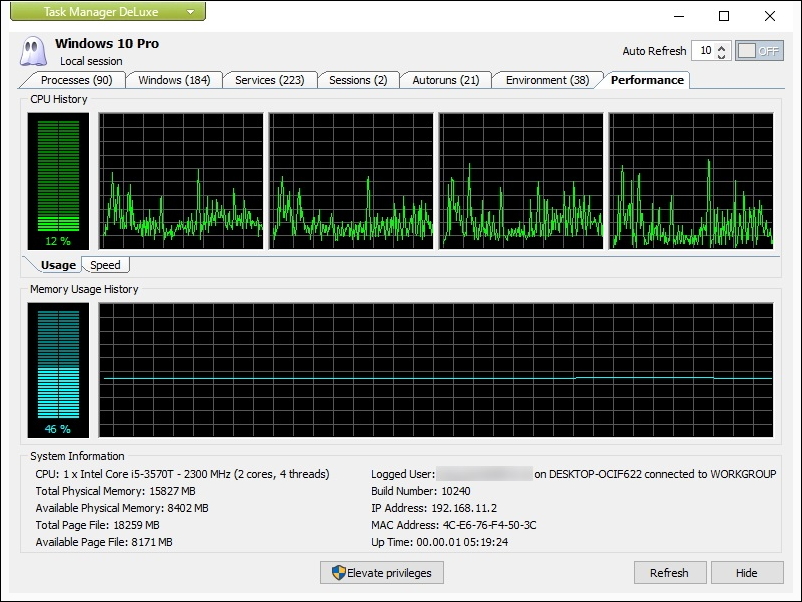This screenshot has height=602, width=802.
Task: Close the Task Manager DeLuxe window
Action: tap(769, 16)
